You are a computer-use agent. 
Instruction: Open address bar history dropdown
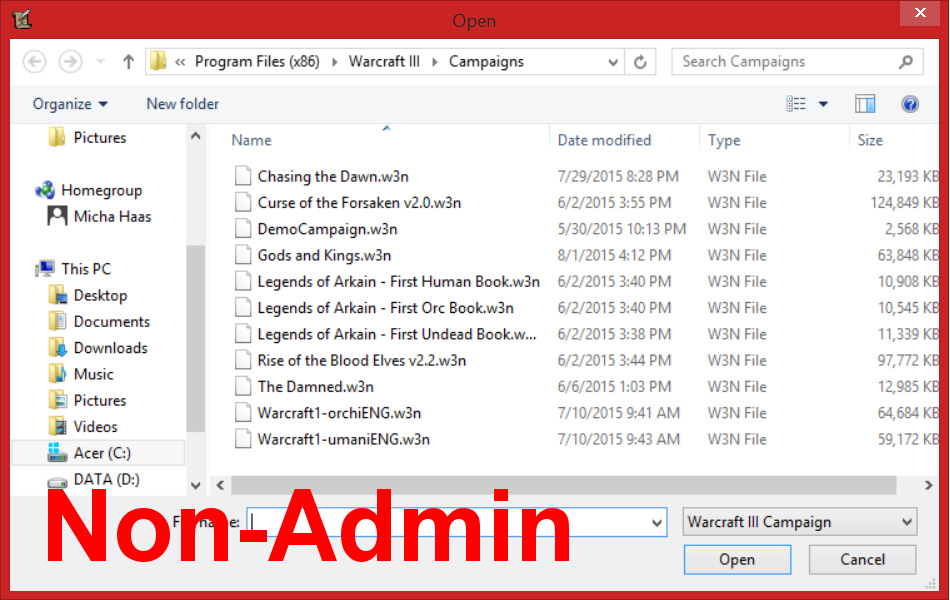pyautogui.click(x=613, y=62)
